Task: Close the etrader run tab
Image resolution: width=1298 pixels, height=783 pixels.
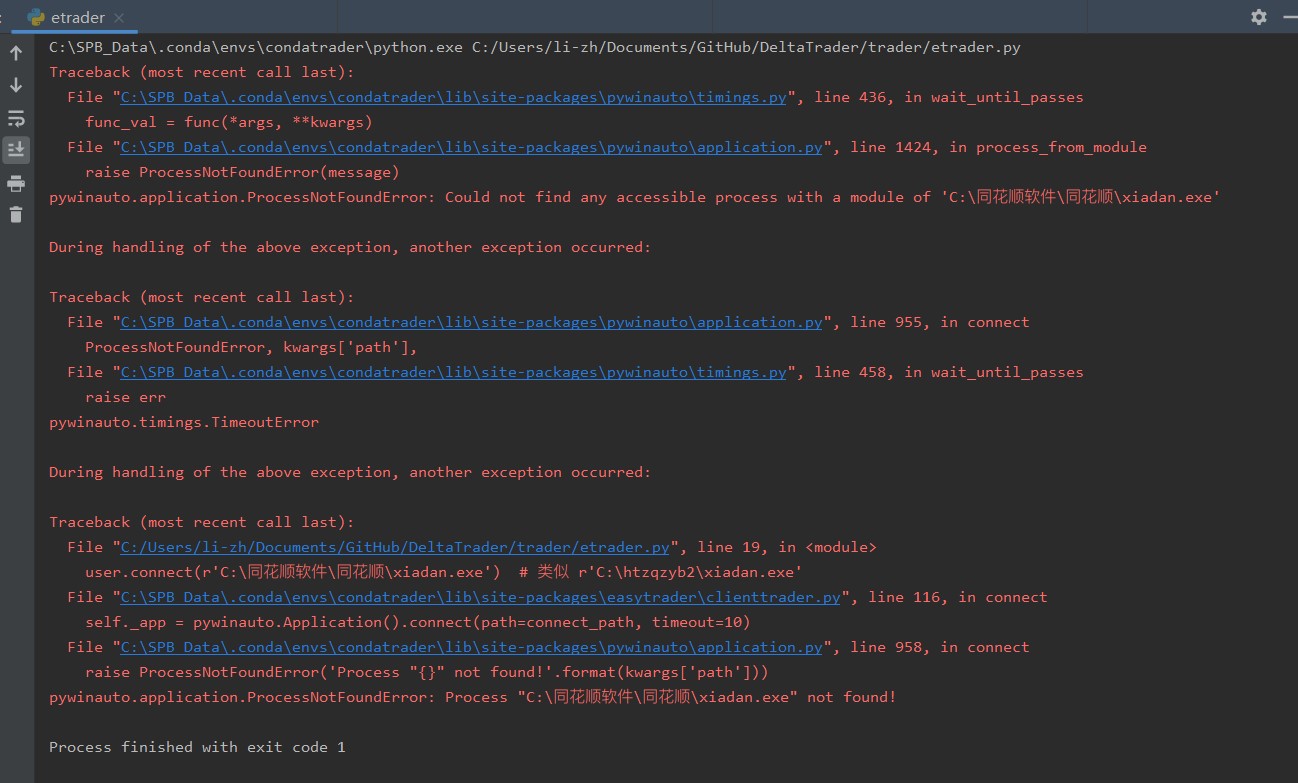Action: pyautogui.click(x=119, y=17)
